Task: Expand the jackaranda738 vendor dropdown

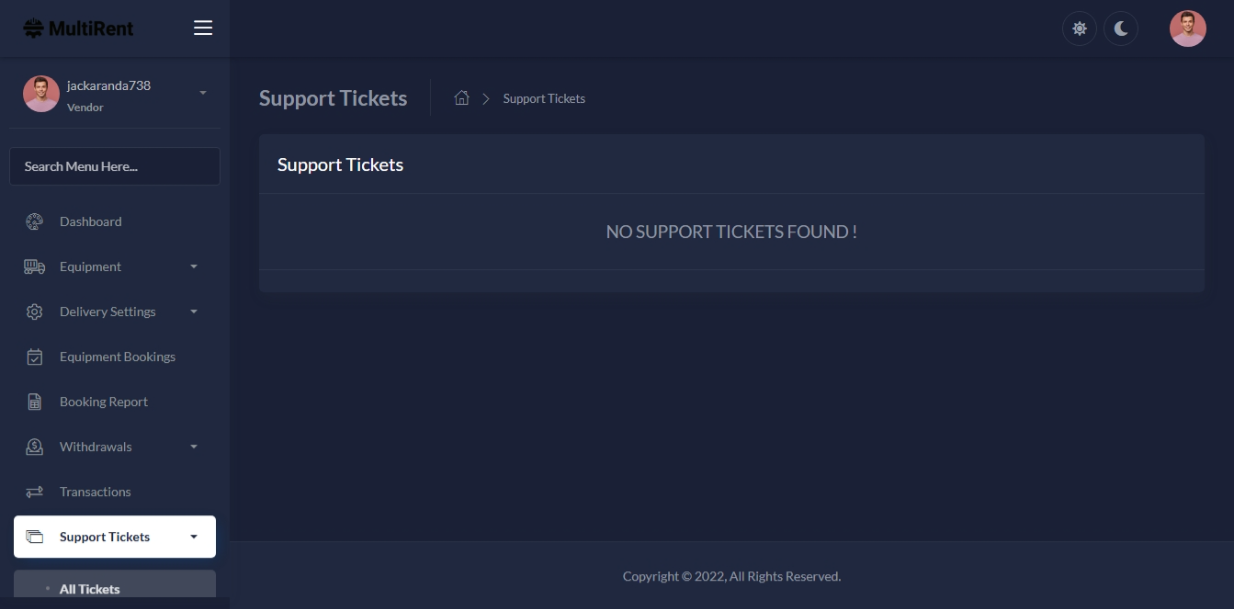Action: click(203, 93)
